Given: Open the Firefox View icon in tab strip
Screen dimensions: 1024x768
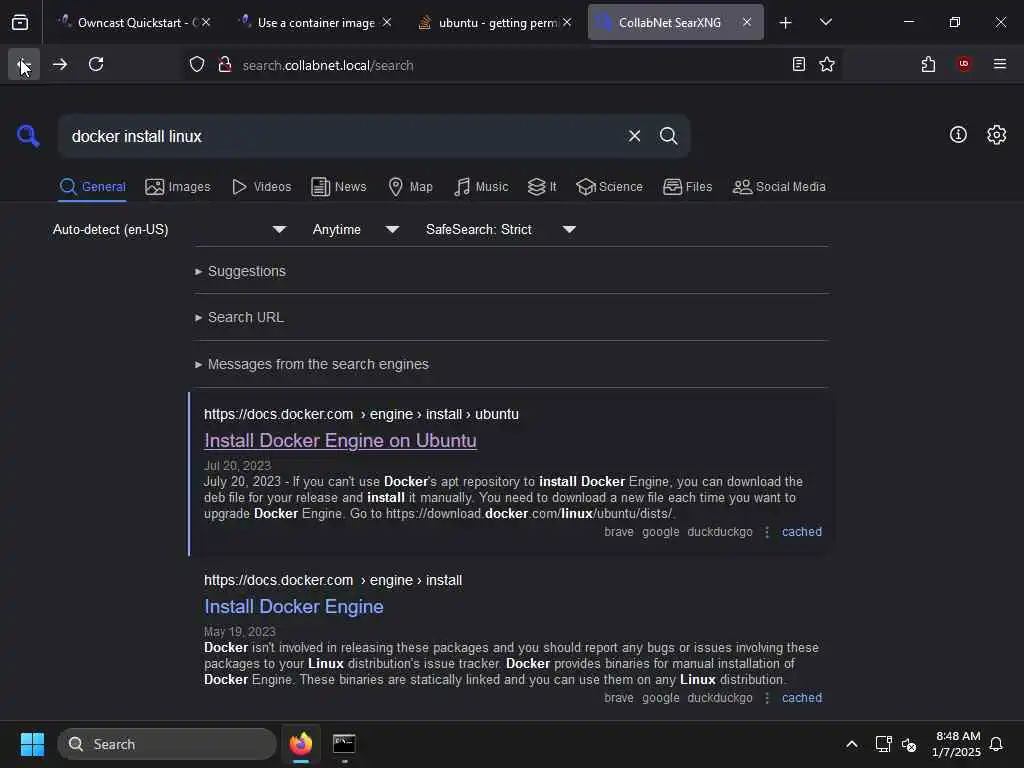Looking at the screenshot, I should [20, 22].
